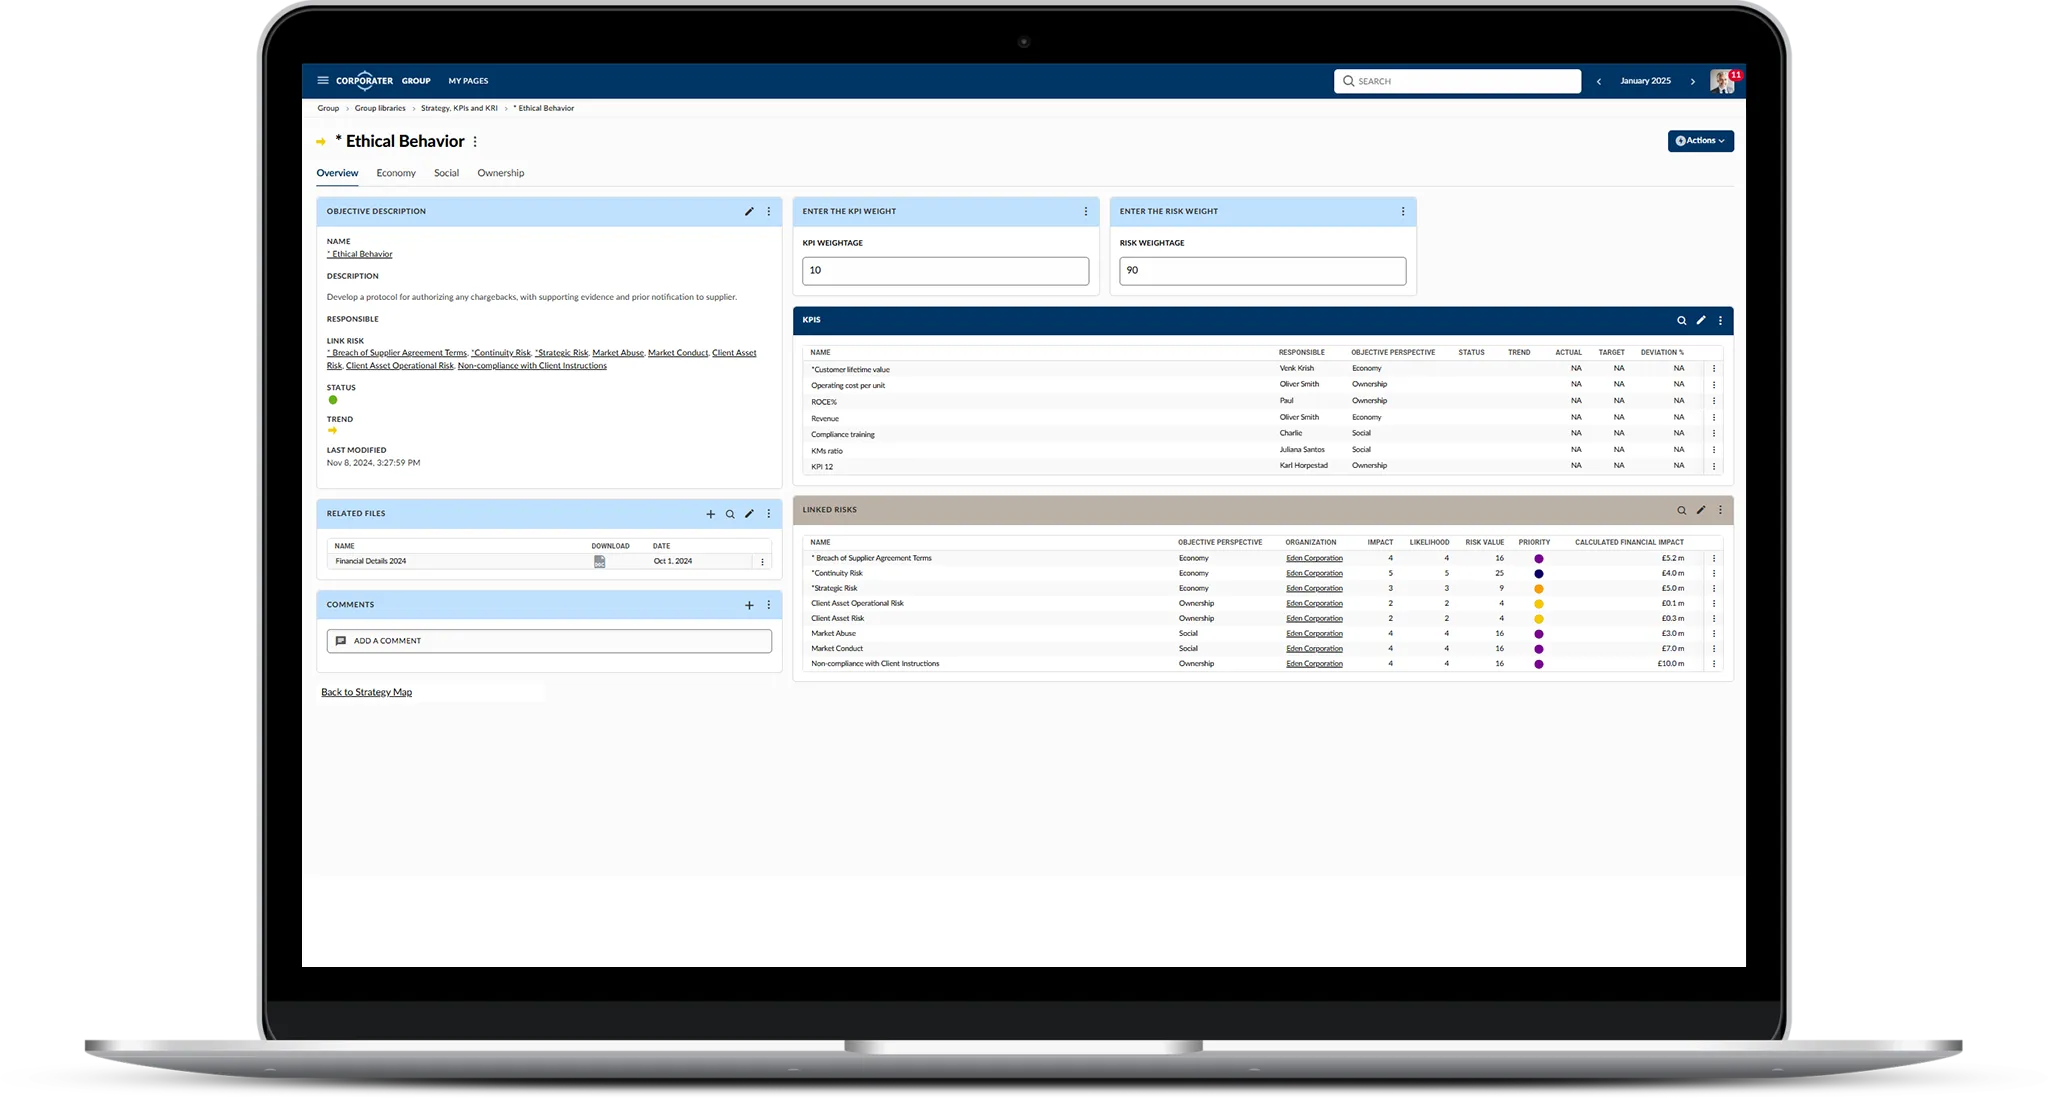Click the Corporater logo
2048x1098 pixels.
[364, 80]
